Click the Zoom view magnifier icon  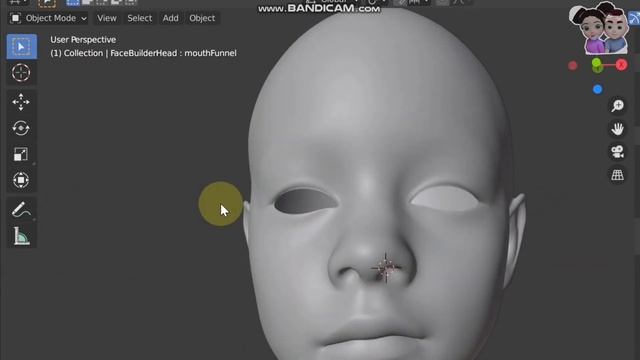tap(618, 106)
